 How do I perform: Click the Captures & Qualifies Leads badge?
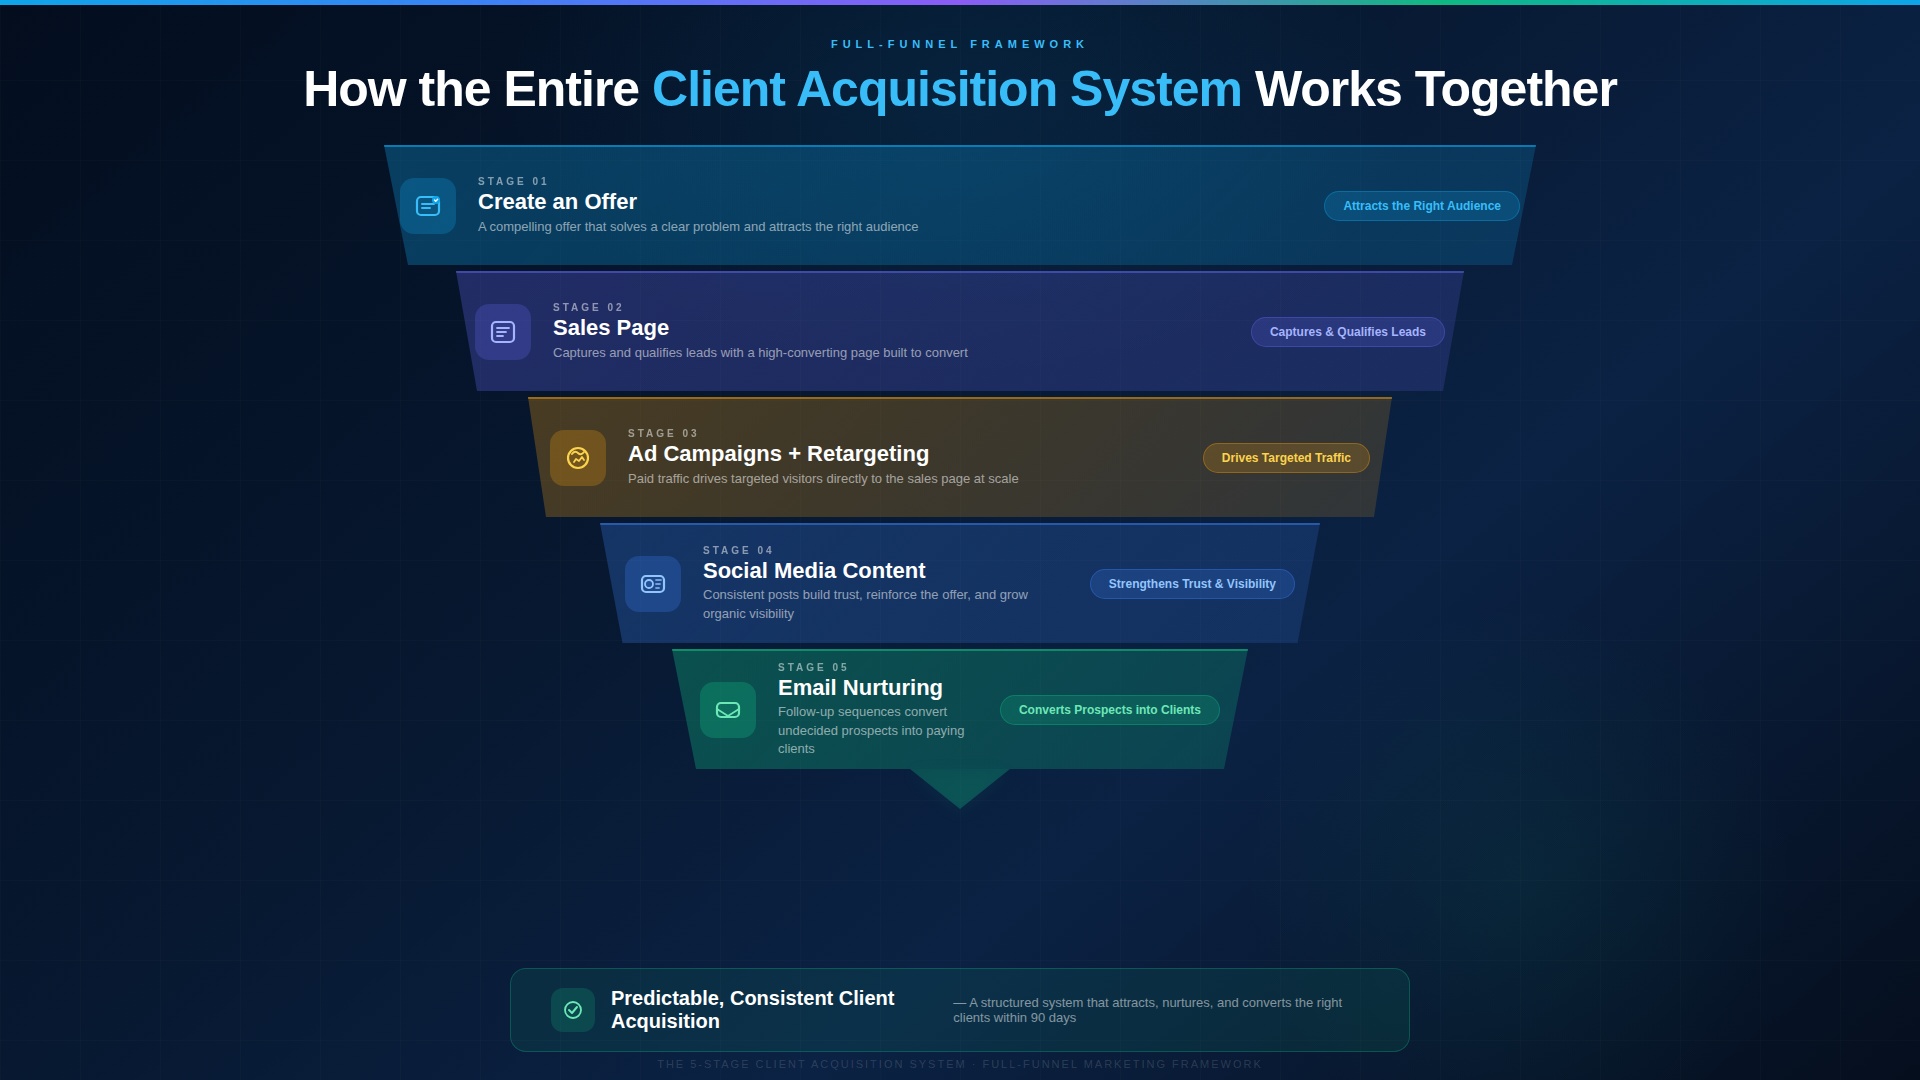pyautogui.click(x=1347, y=332)
